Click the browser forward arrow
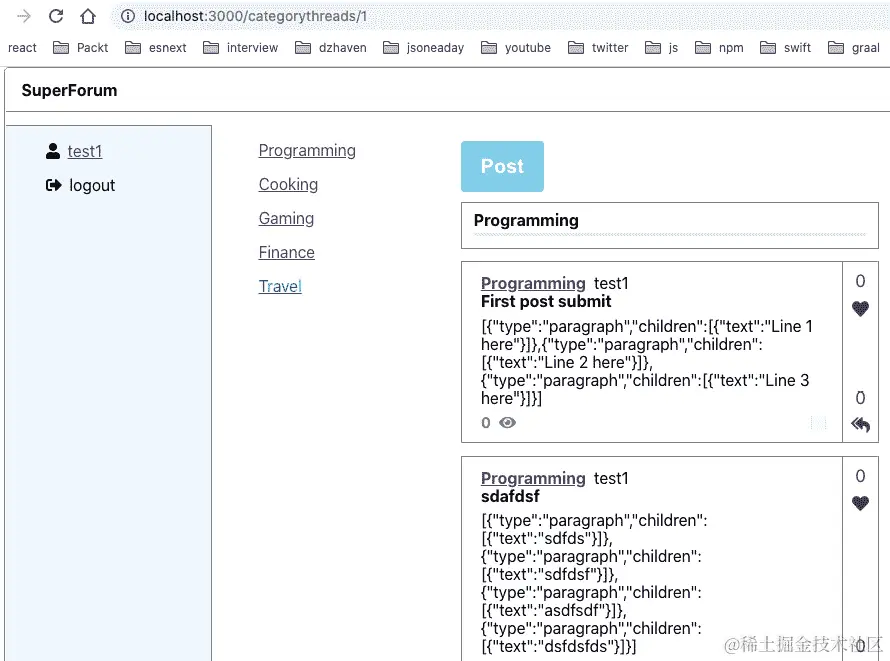Viewport: 890px width, 661px height. (24, 16)
